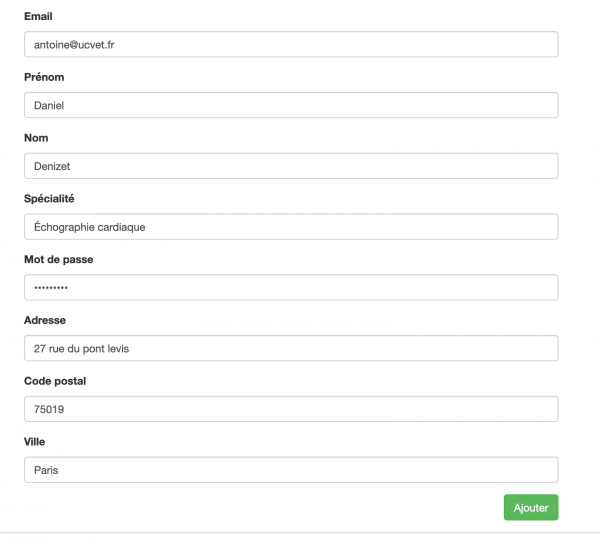The width and height of the screenshot is (600, 547).
Task: Click the '27 rue du pont levis' text
Action: click(x=81, y=348)
